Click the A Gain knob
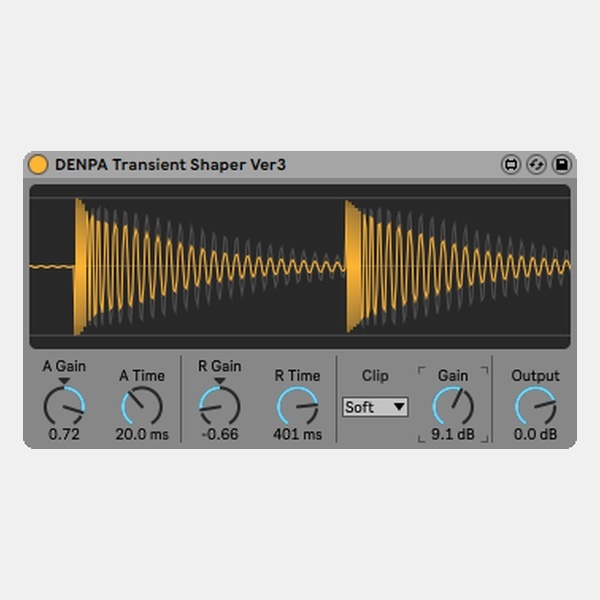This screenshot has height=600, width=600. pos(64,406)
